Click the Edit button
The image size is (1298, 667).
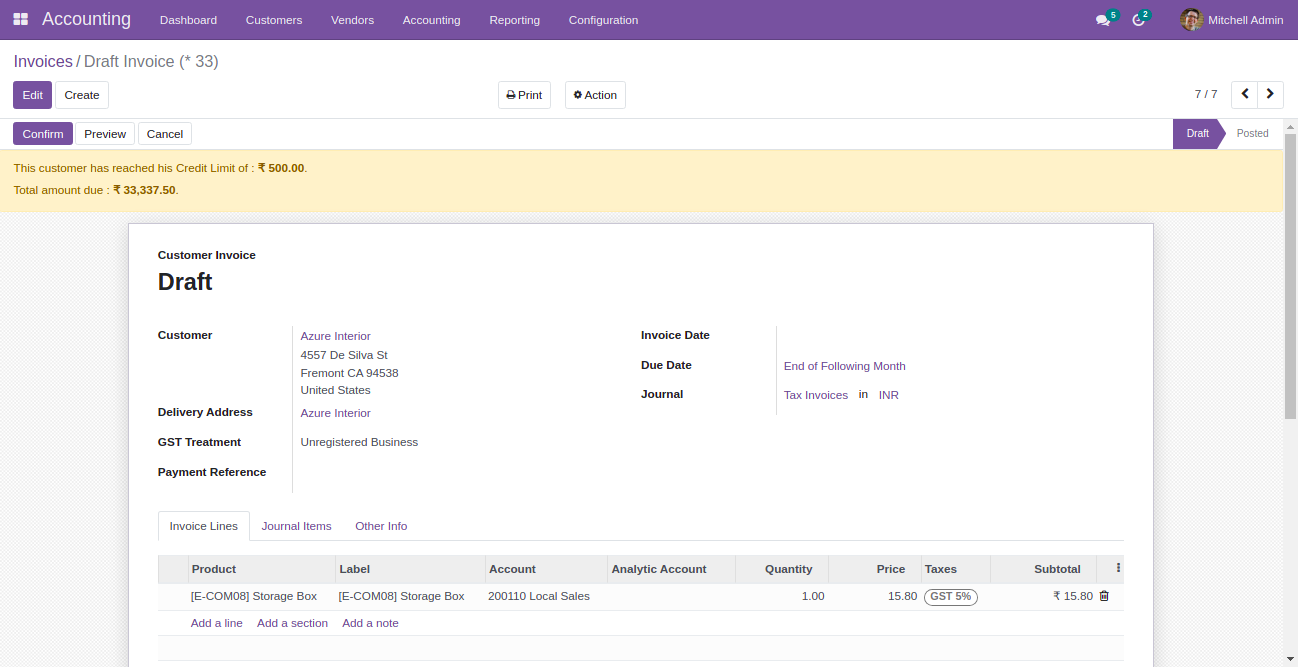[x=32, y=95]
